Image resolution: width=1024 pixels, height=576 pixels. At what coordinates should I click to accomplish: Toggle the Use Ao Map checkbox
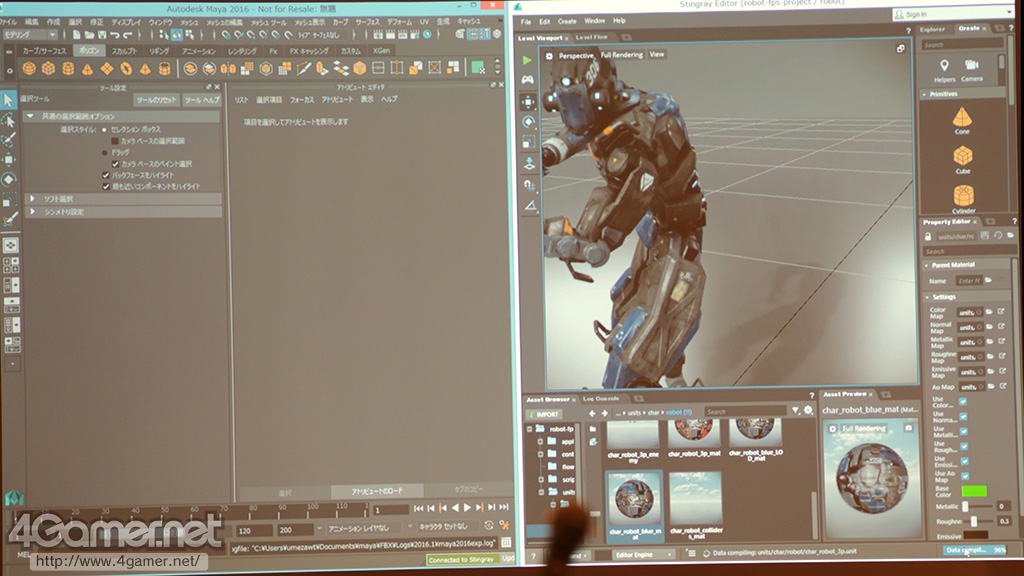click(x=965, y=476)
